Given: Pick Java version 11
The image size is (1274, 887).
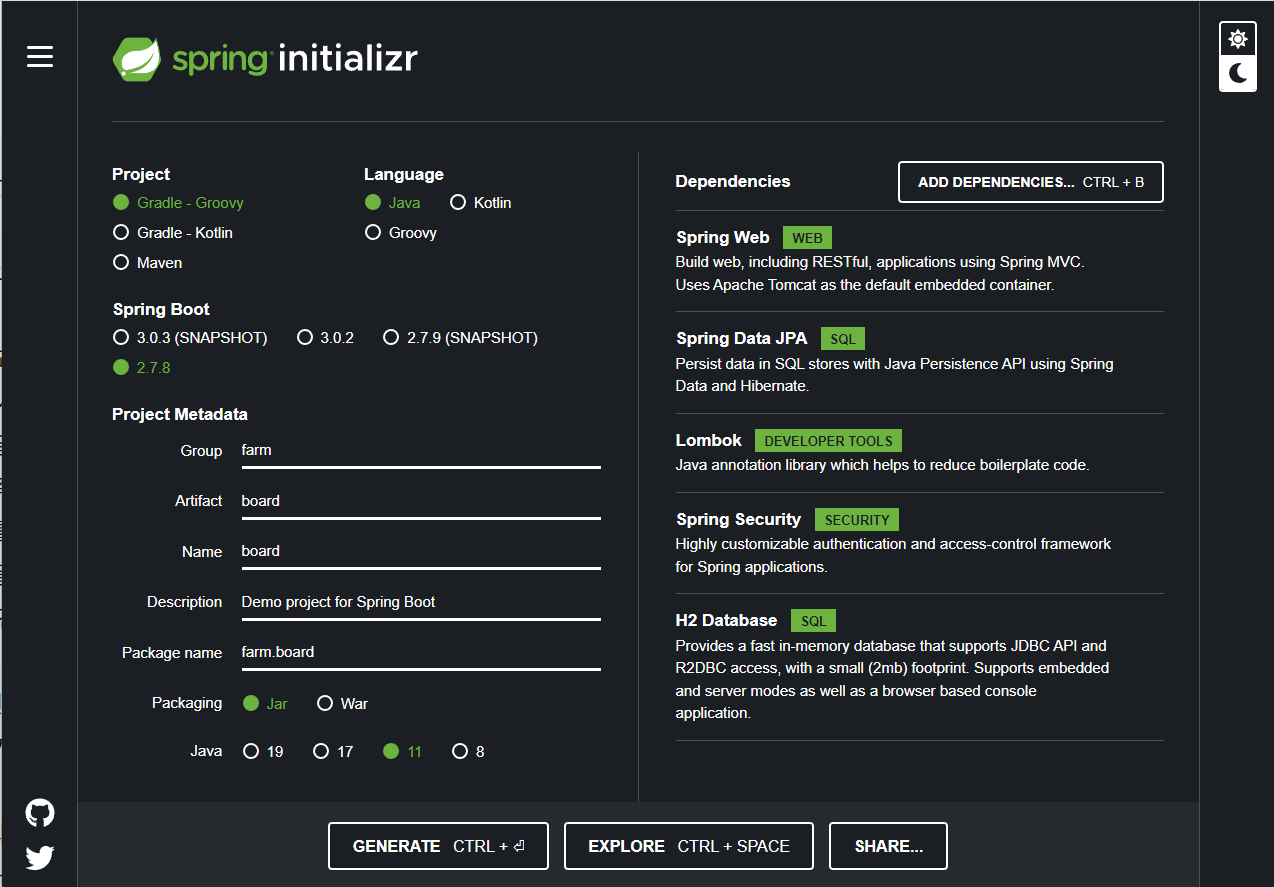Looking at the screenshot, I should pos(402,751).
